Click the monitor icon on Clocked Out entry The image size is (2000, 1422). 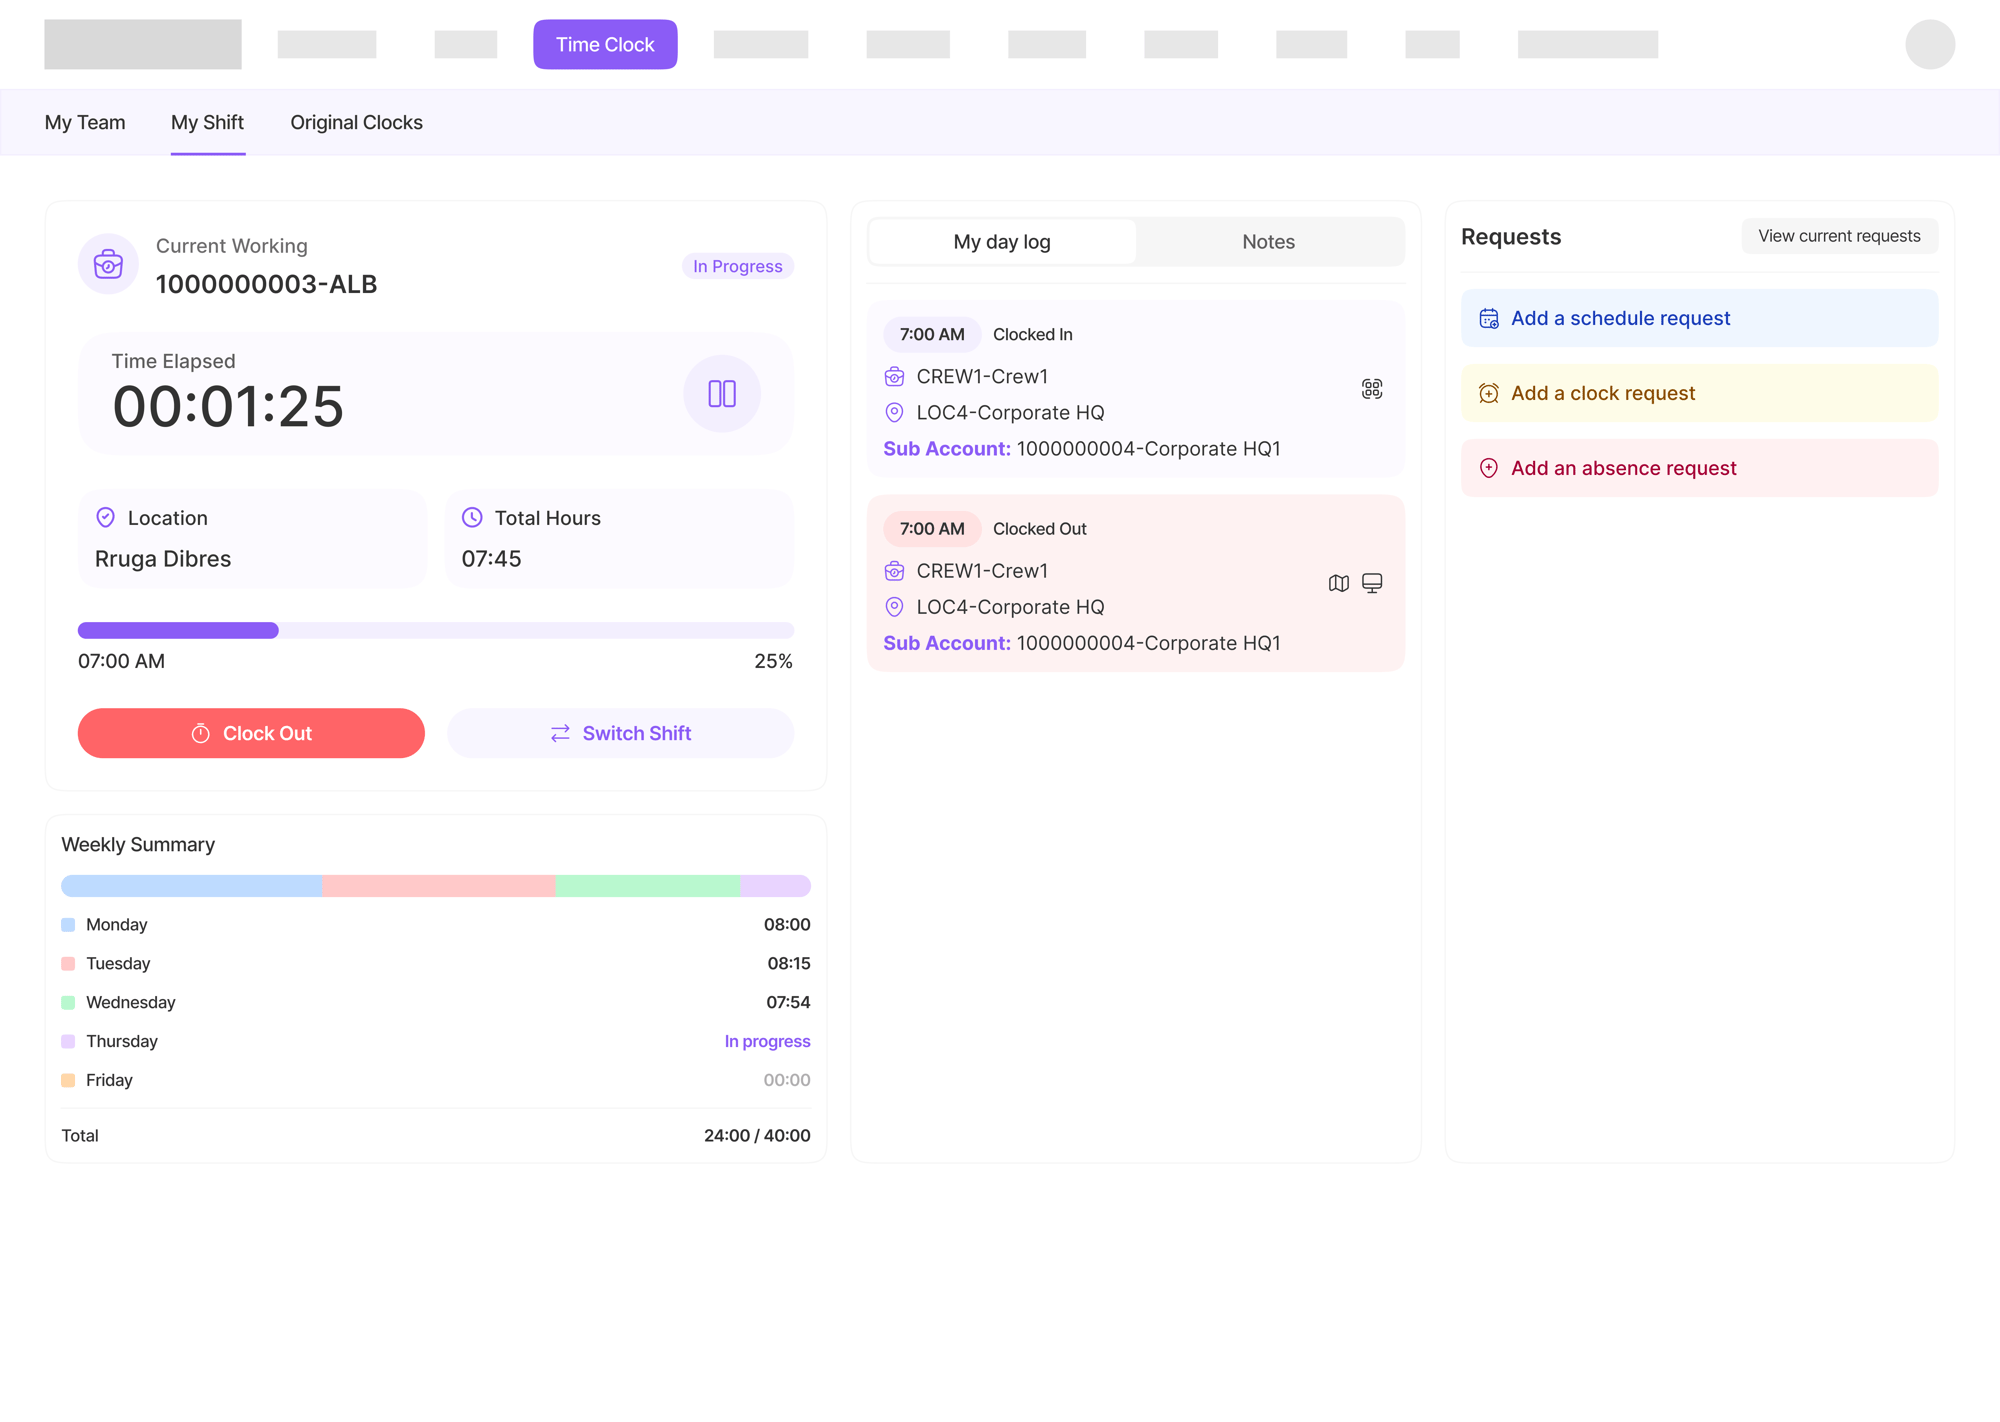1372,583
